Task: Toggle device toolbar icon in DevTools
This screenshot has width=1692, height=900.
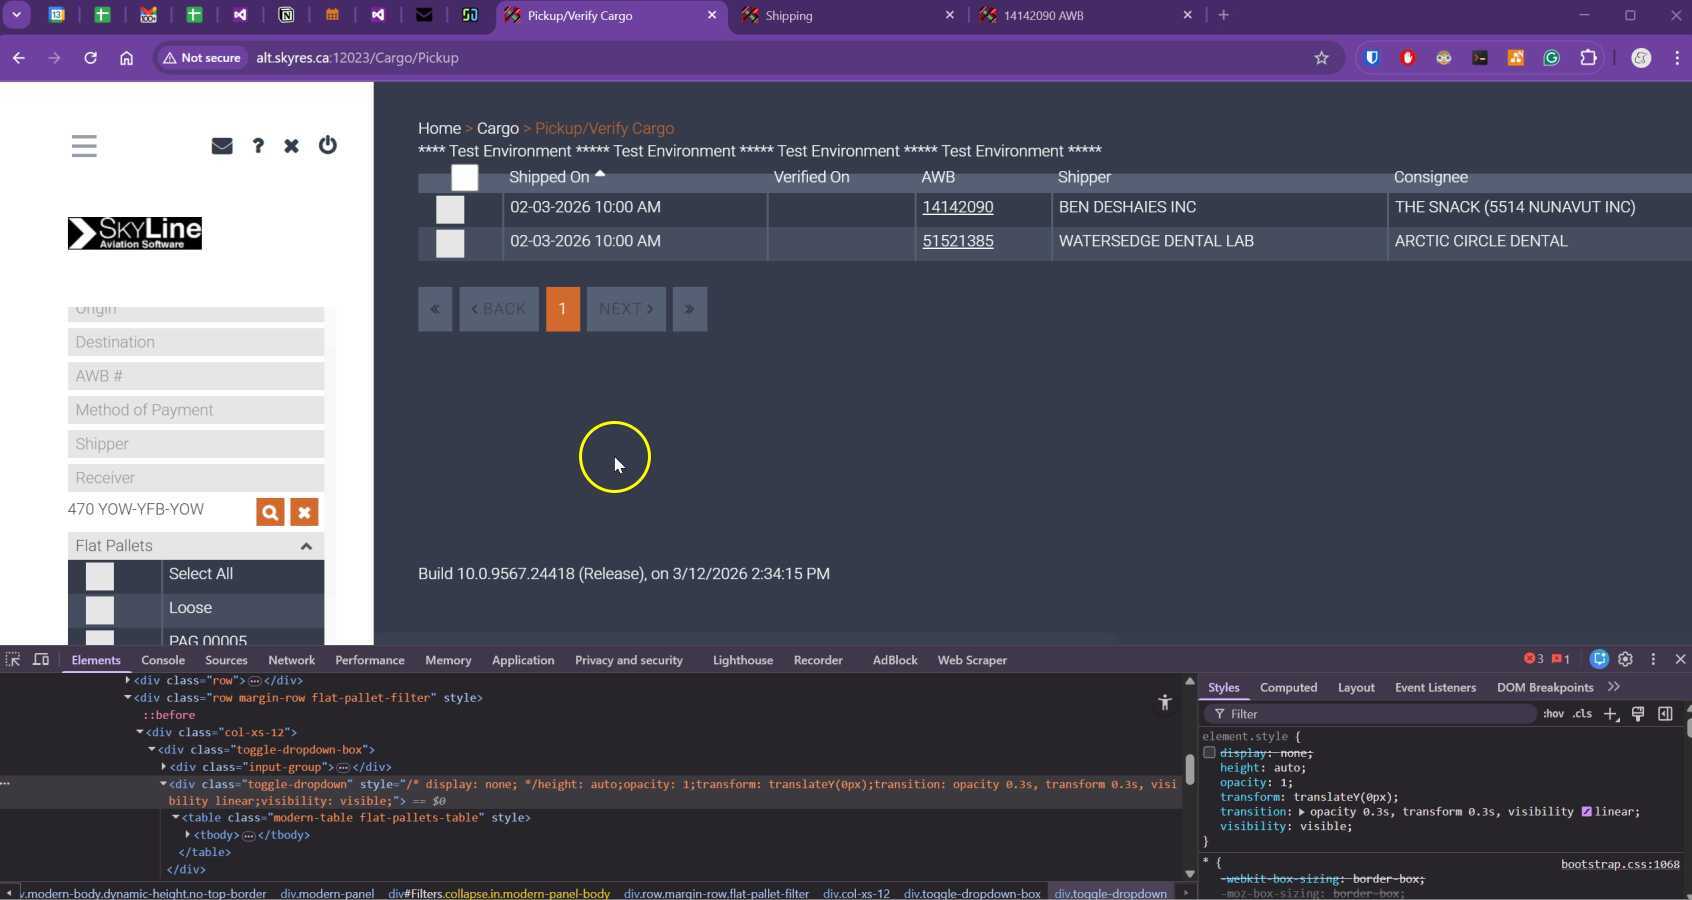Action: tap(41, 660)
